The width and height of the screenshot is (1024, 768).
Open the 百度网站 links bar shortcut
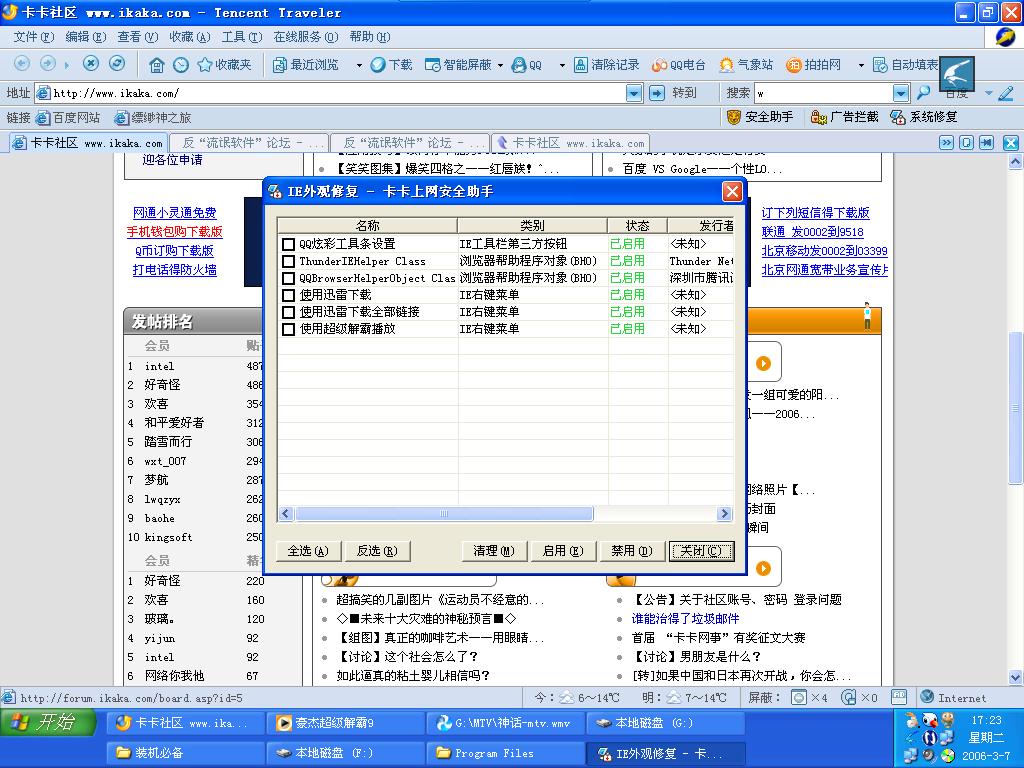pyautogui.click(x=68, y=118)
